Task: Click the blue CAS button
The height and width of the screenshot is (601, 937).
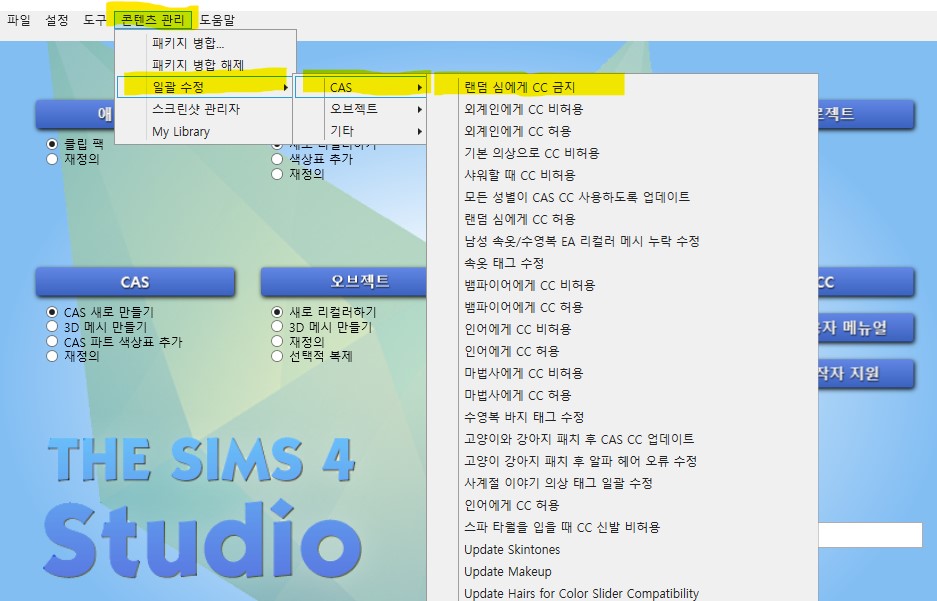Action: pyautogui.click(x=135, y=282)
